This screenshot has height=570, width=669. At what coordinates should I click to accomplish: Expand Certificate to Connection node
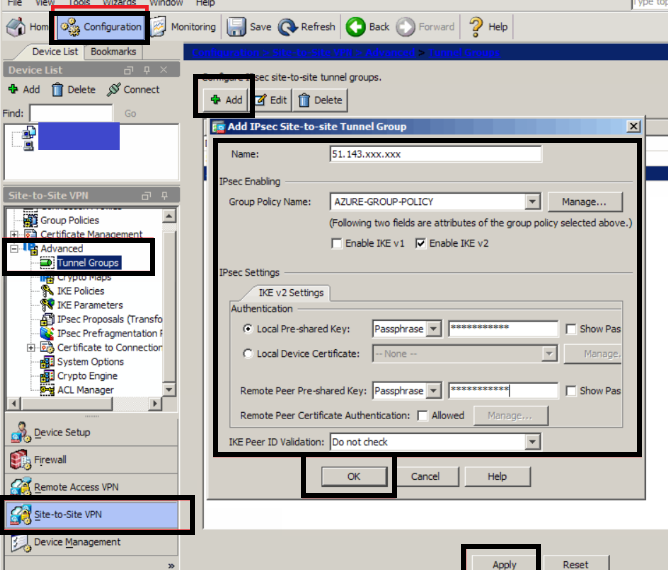[x=31, y=348]
